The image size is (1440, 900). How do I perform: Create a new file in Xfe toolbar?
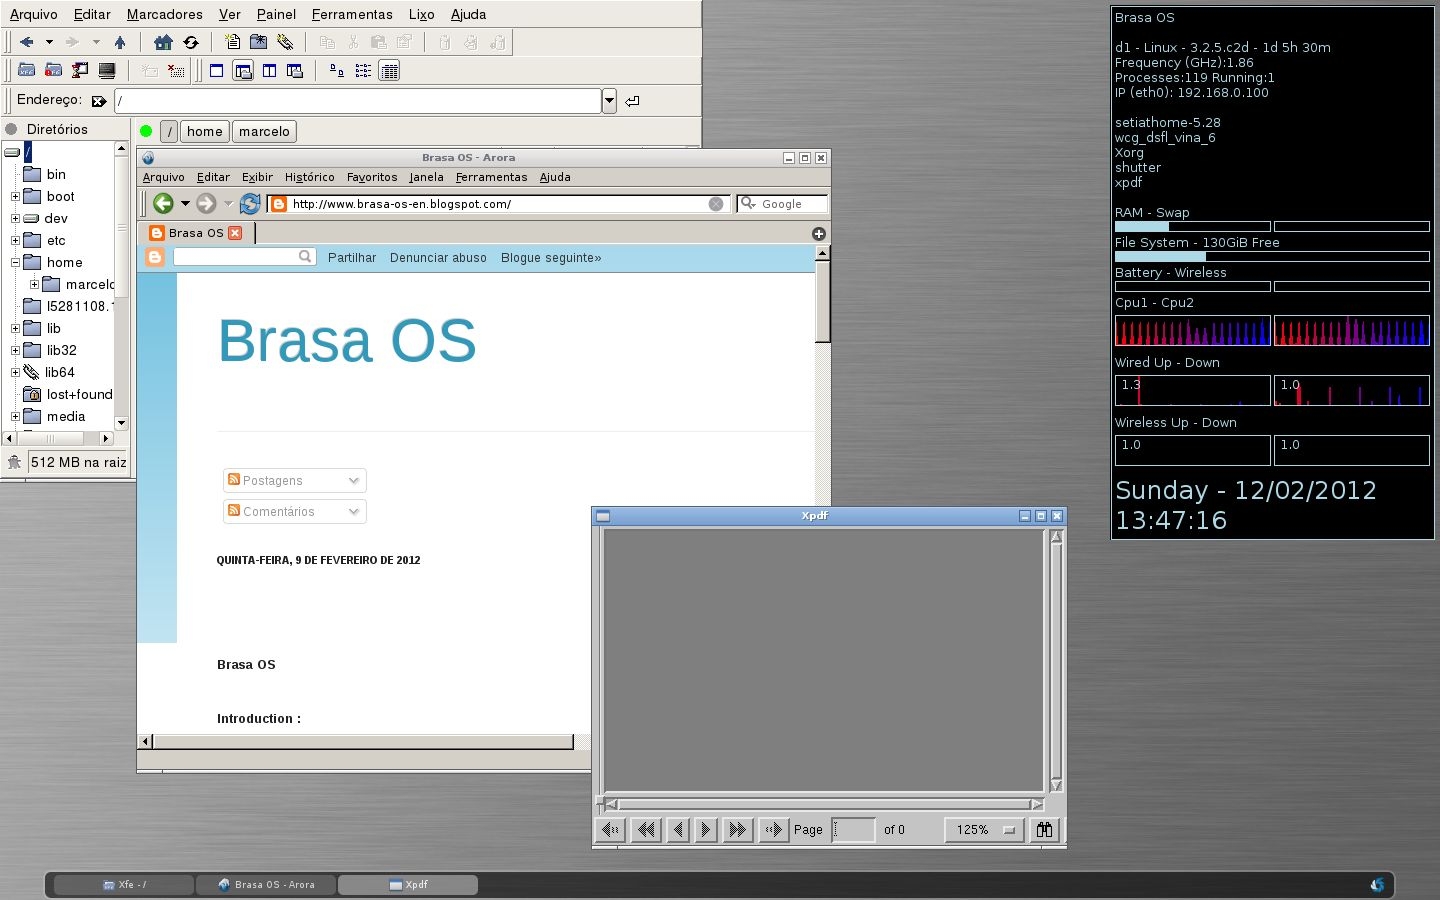pyautogui.click(x=232, y=42)
